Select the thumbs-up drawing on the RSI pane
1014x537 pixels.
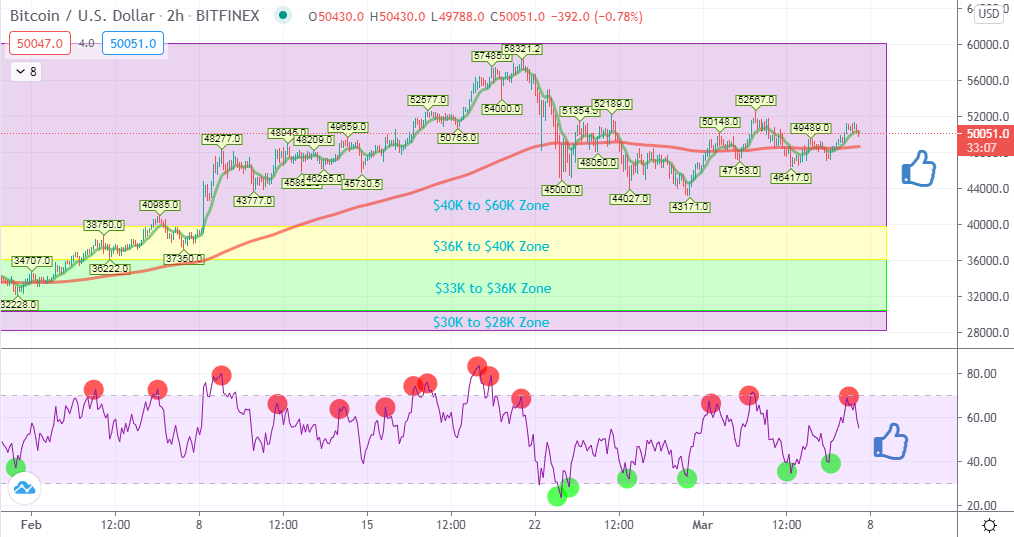[891, 442]
